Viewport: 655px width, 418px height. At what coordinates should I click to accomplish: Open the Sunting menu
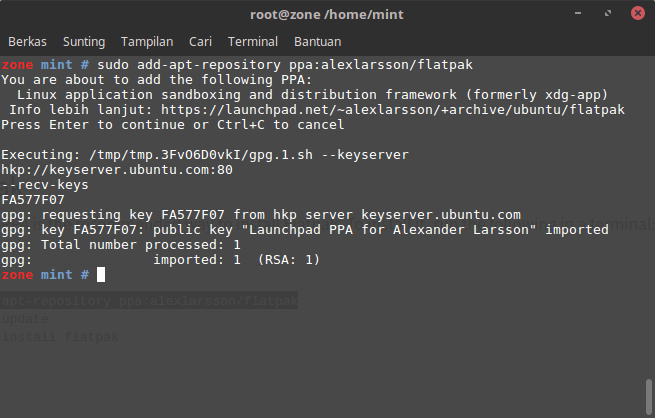84,42
